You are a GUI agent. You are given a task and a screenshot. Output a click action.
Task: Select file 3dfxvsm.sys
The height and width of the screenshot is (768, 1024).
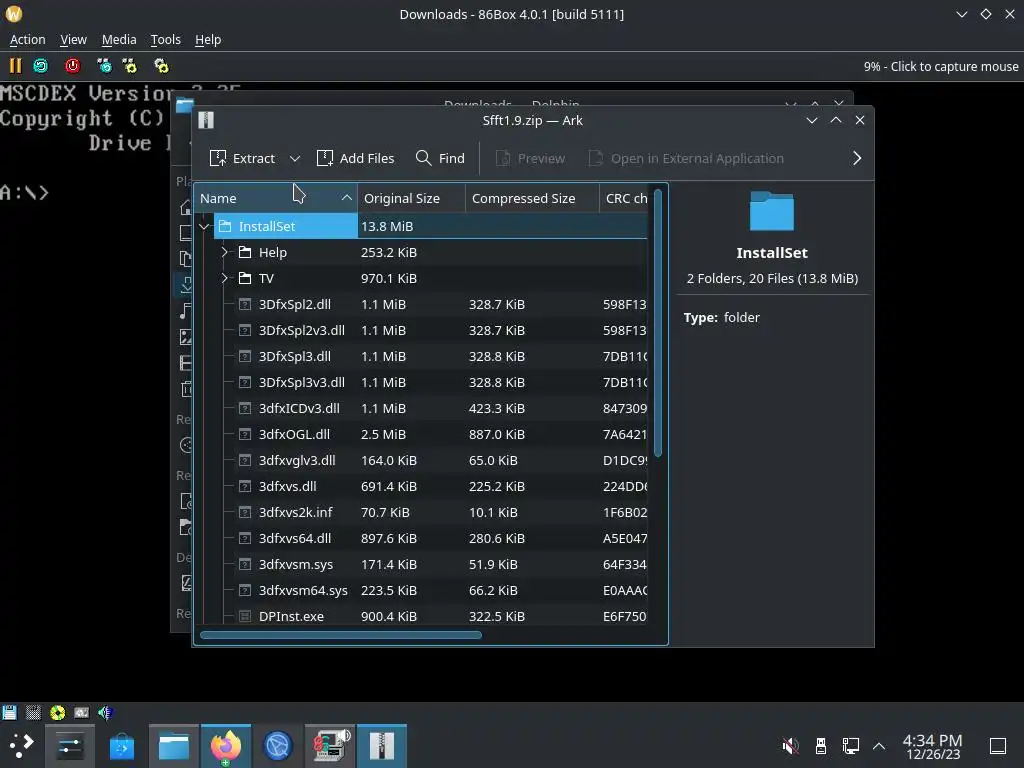point(421,565)
